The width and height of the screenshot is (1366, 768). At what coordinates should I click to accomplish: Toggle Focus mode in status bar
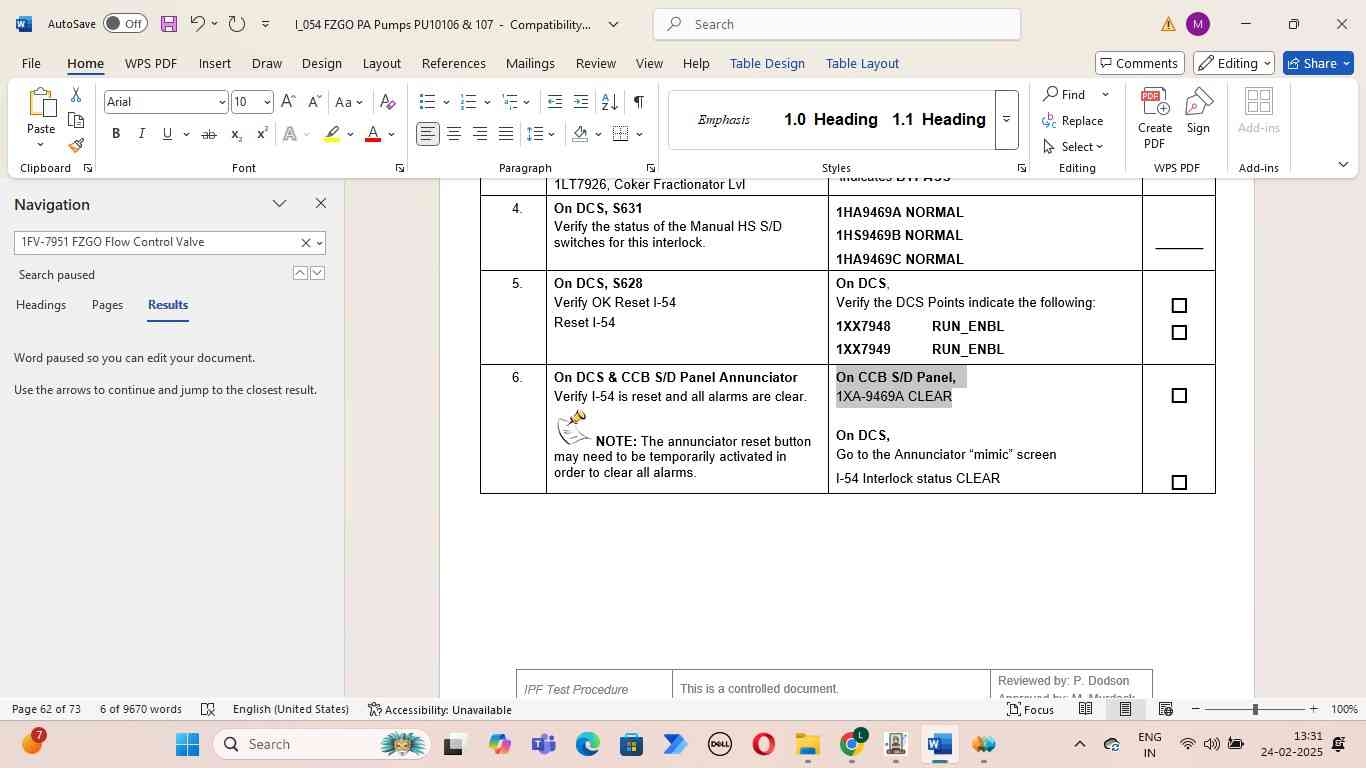point(1030,709)
